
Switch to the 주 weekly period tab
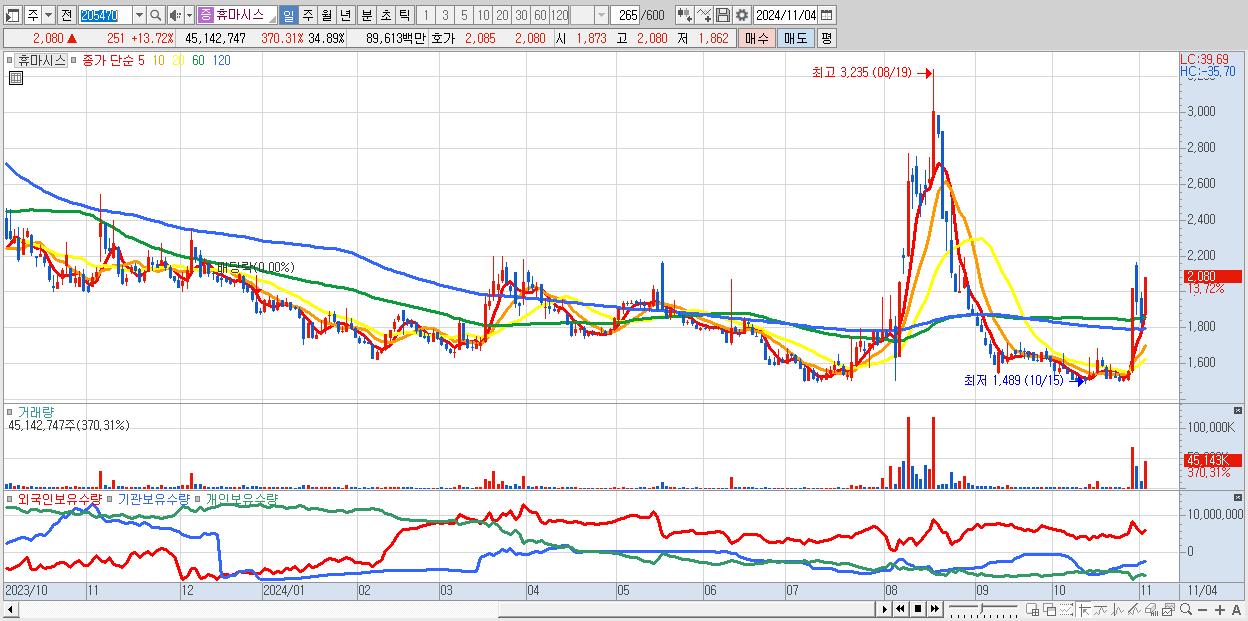pos(307,15)
